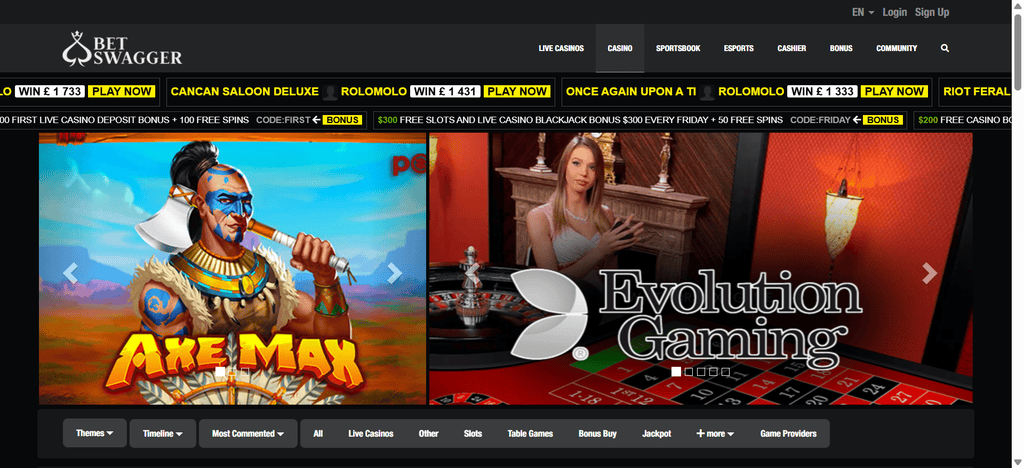Screen dimensions: 1024x468
Task: Select first slide dot of Evolution Gaming carousel
Action: [x=676, y=371]
